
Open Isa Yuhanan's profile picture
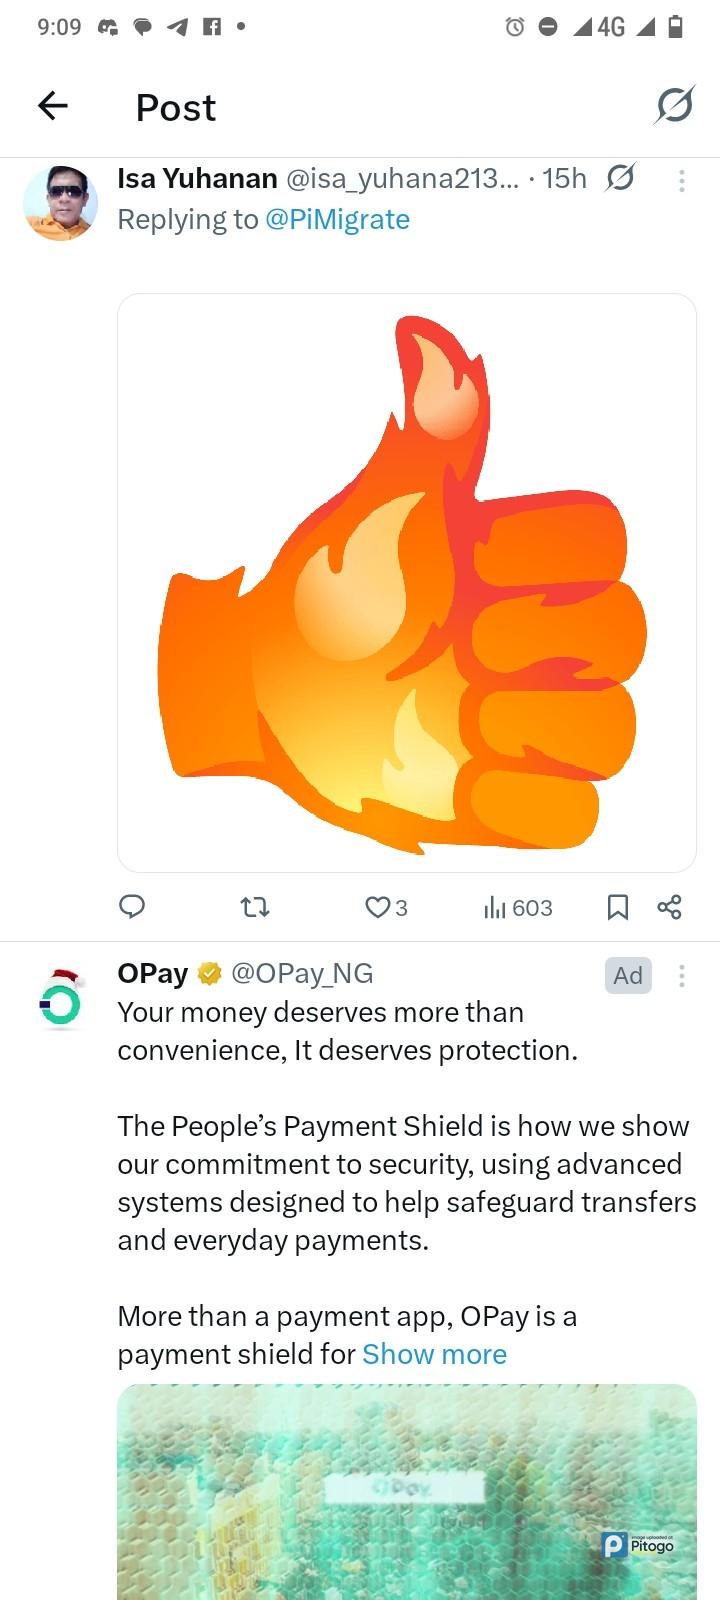coord(60,203)
